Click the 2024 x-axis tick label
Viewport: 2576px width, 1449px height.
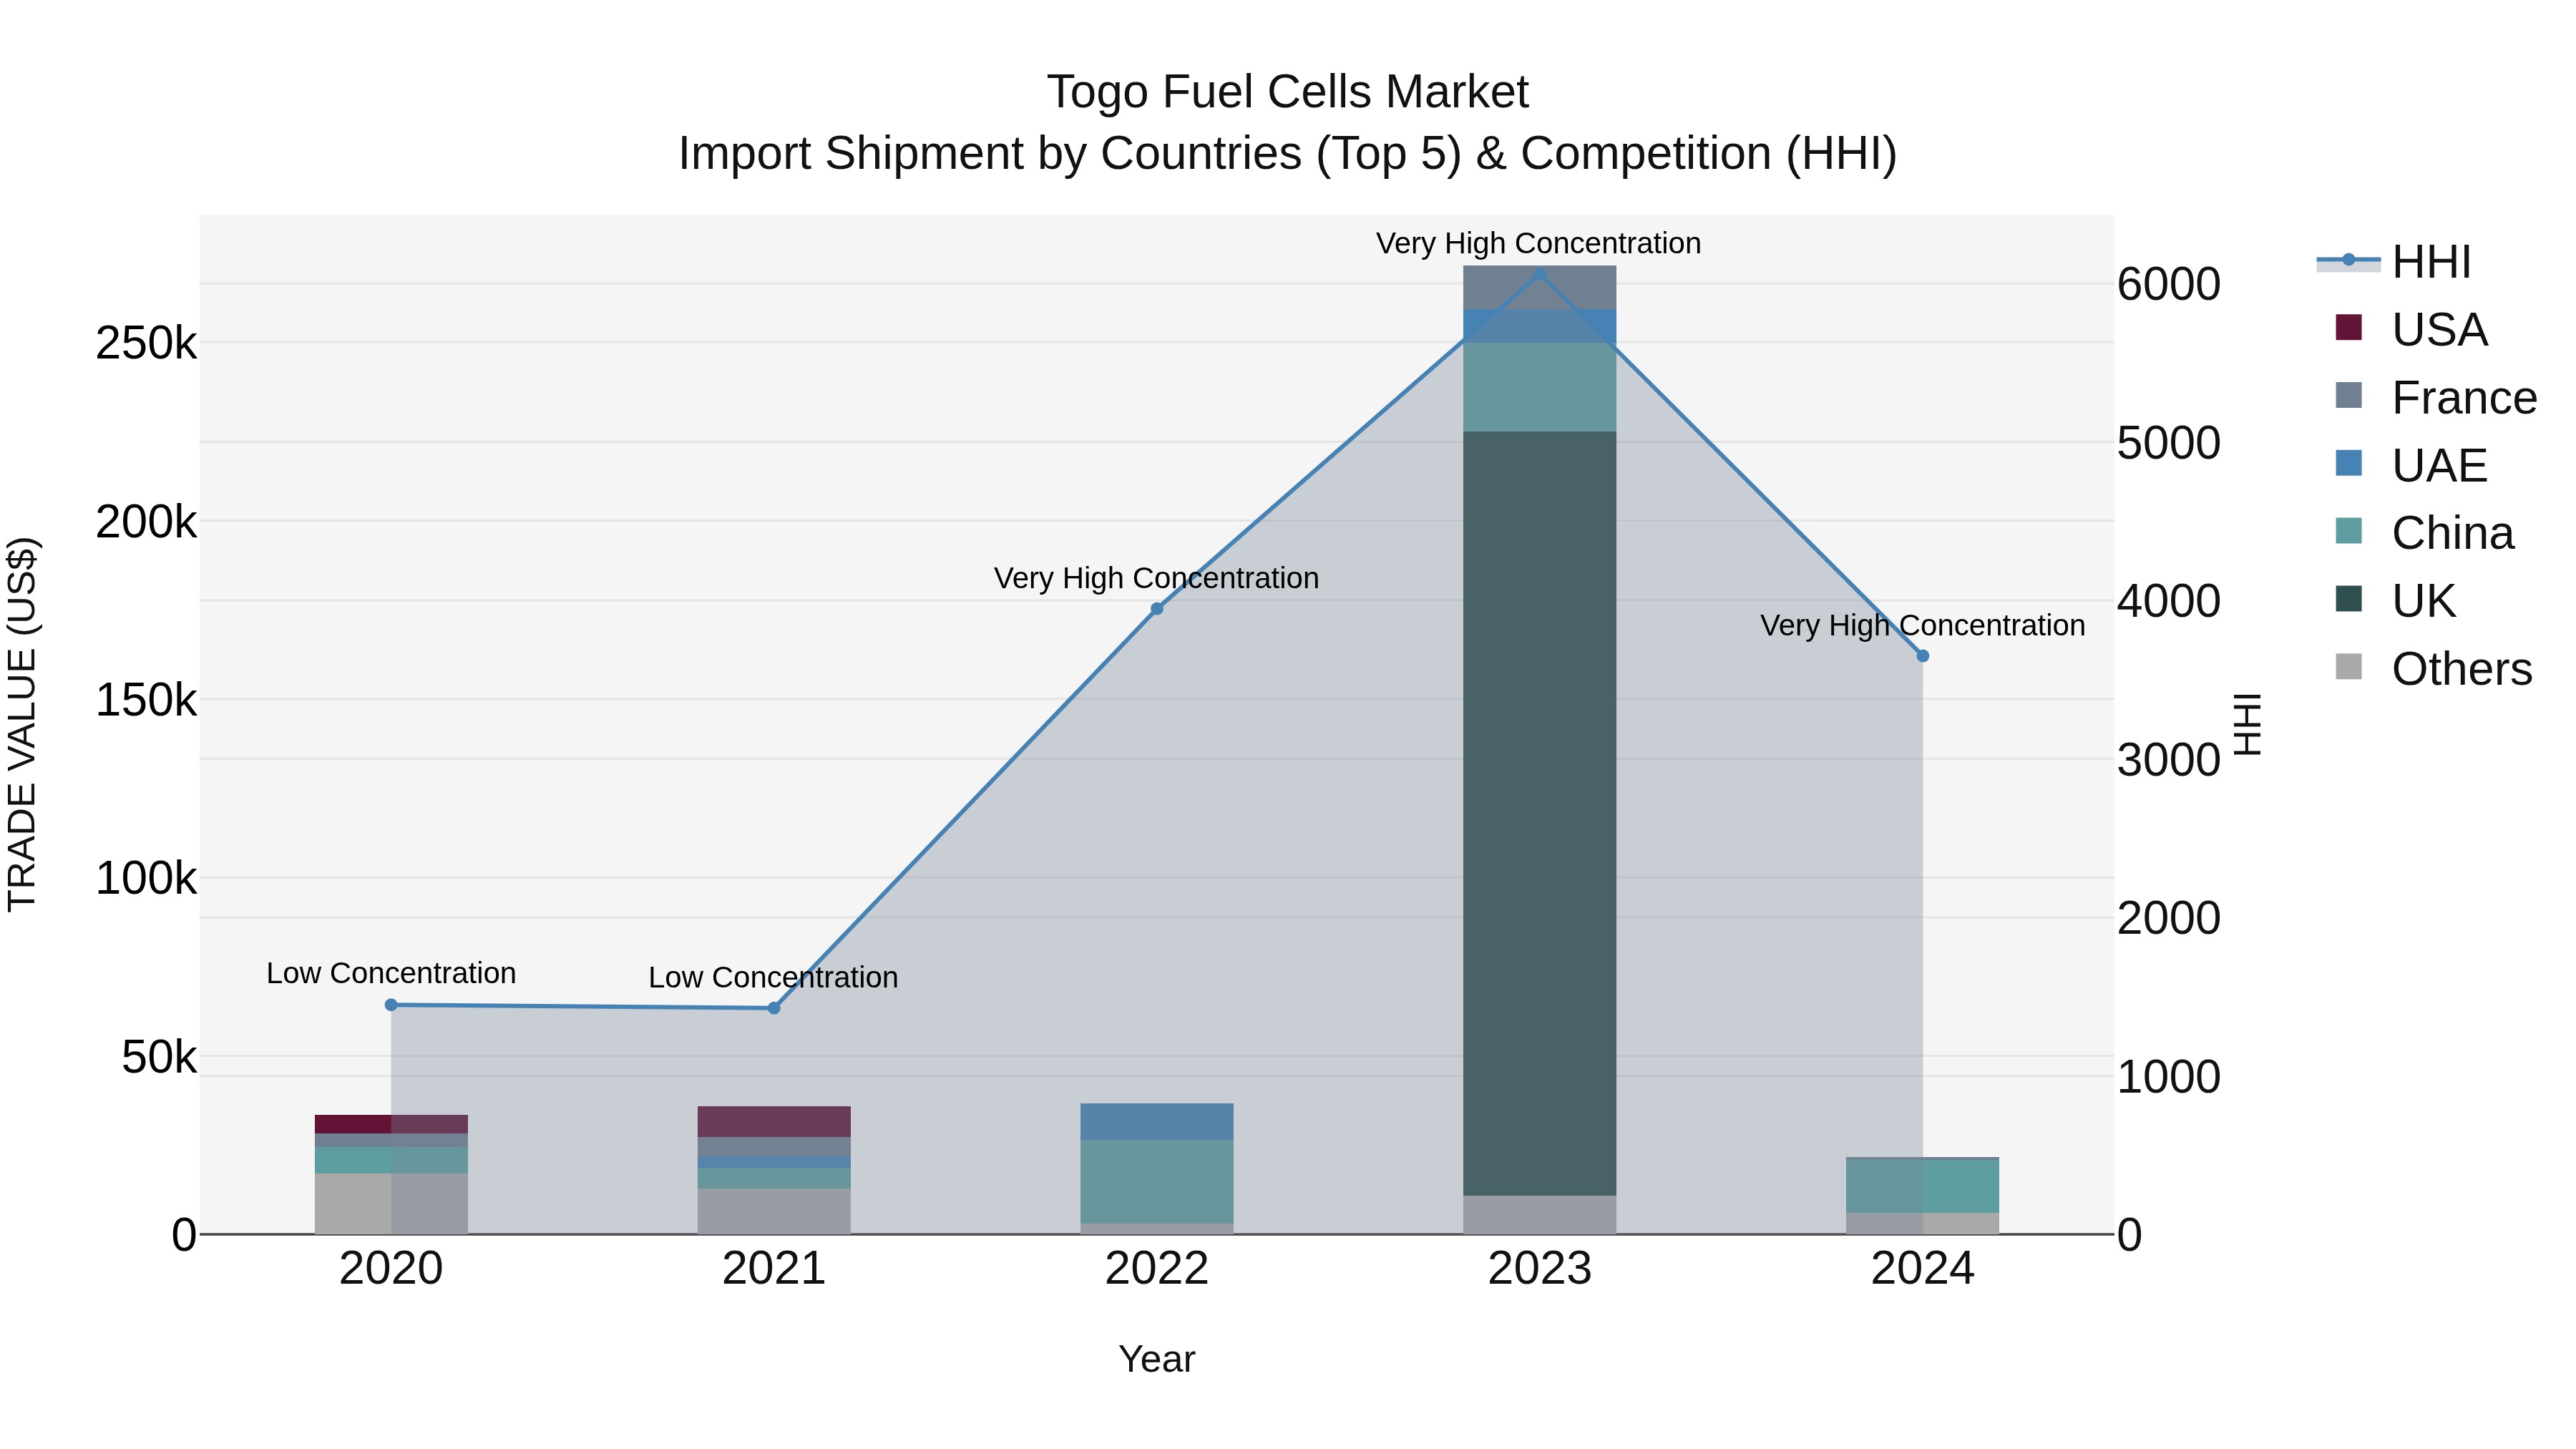click(x=1922, y=1269)
